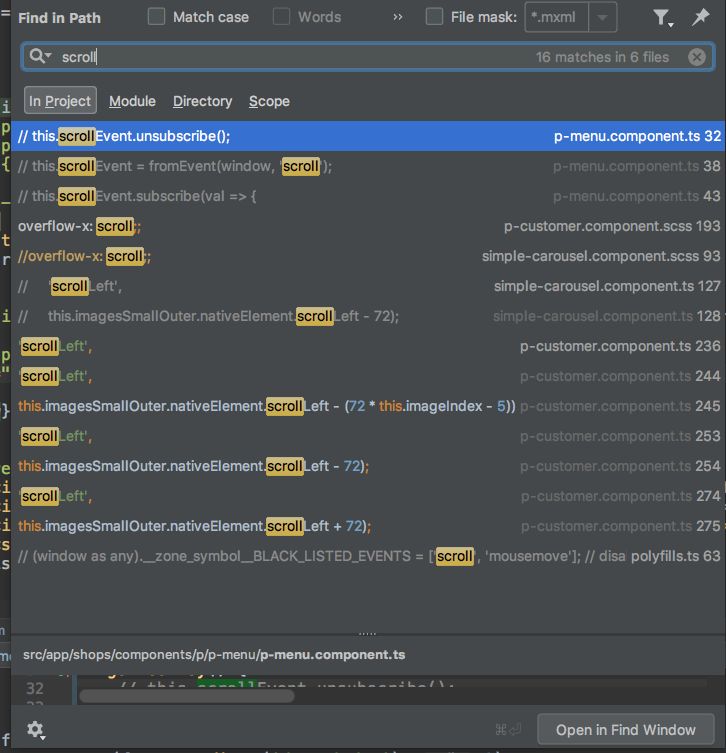Screen dimensions: 726x753
Task: Switch to the Directory scope tab
Action: [202, 101]
